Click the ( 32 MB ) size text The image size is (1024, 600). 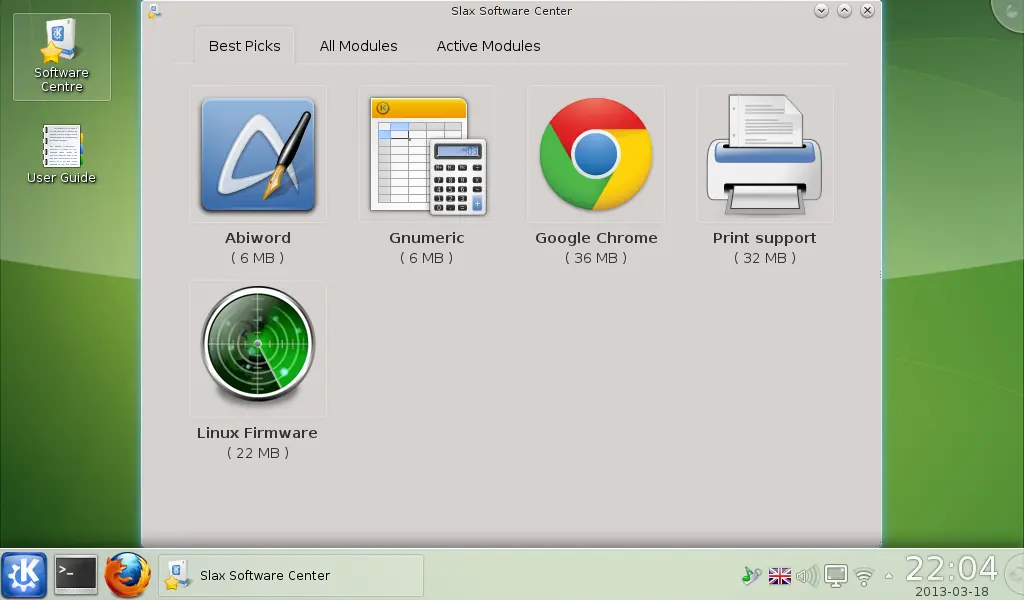765,258
